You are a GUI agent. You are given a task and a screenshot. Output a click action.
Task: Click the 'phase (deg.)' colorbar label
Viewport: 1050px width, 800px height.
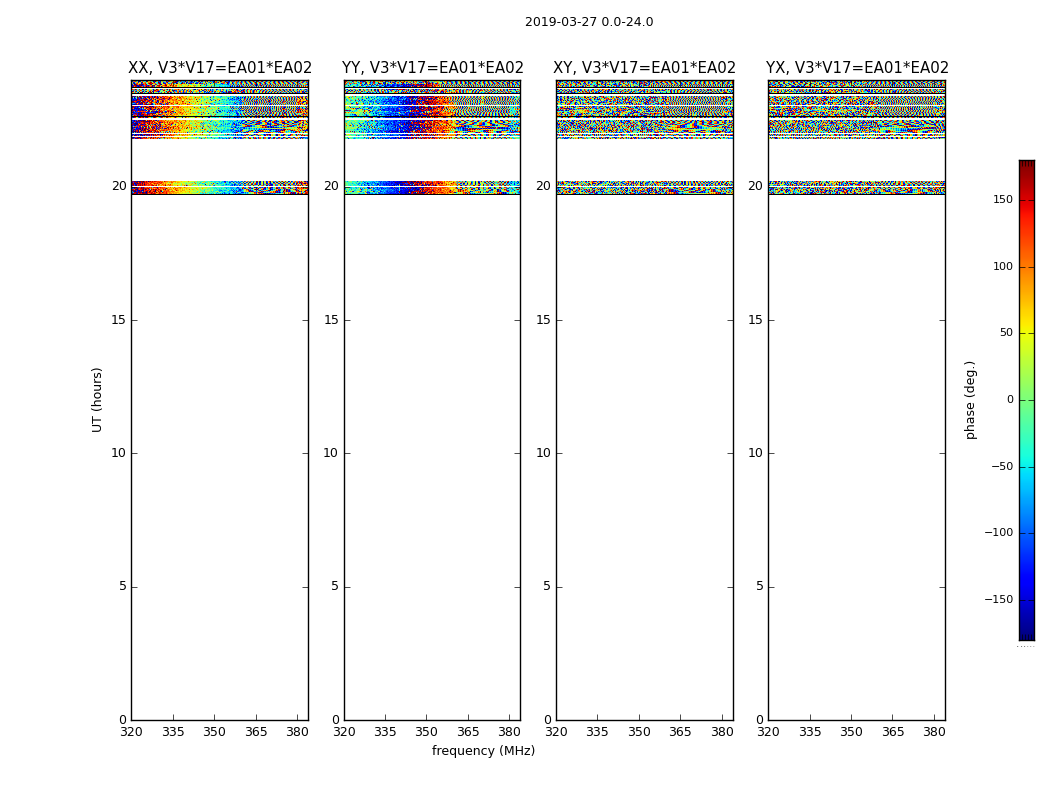click(x=970, y=400)
